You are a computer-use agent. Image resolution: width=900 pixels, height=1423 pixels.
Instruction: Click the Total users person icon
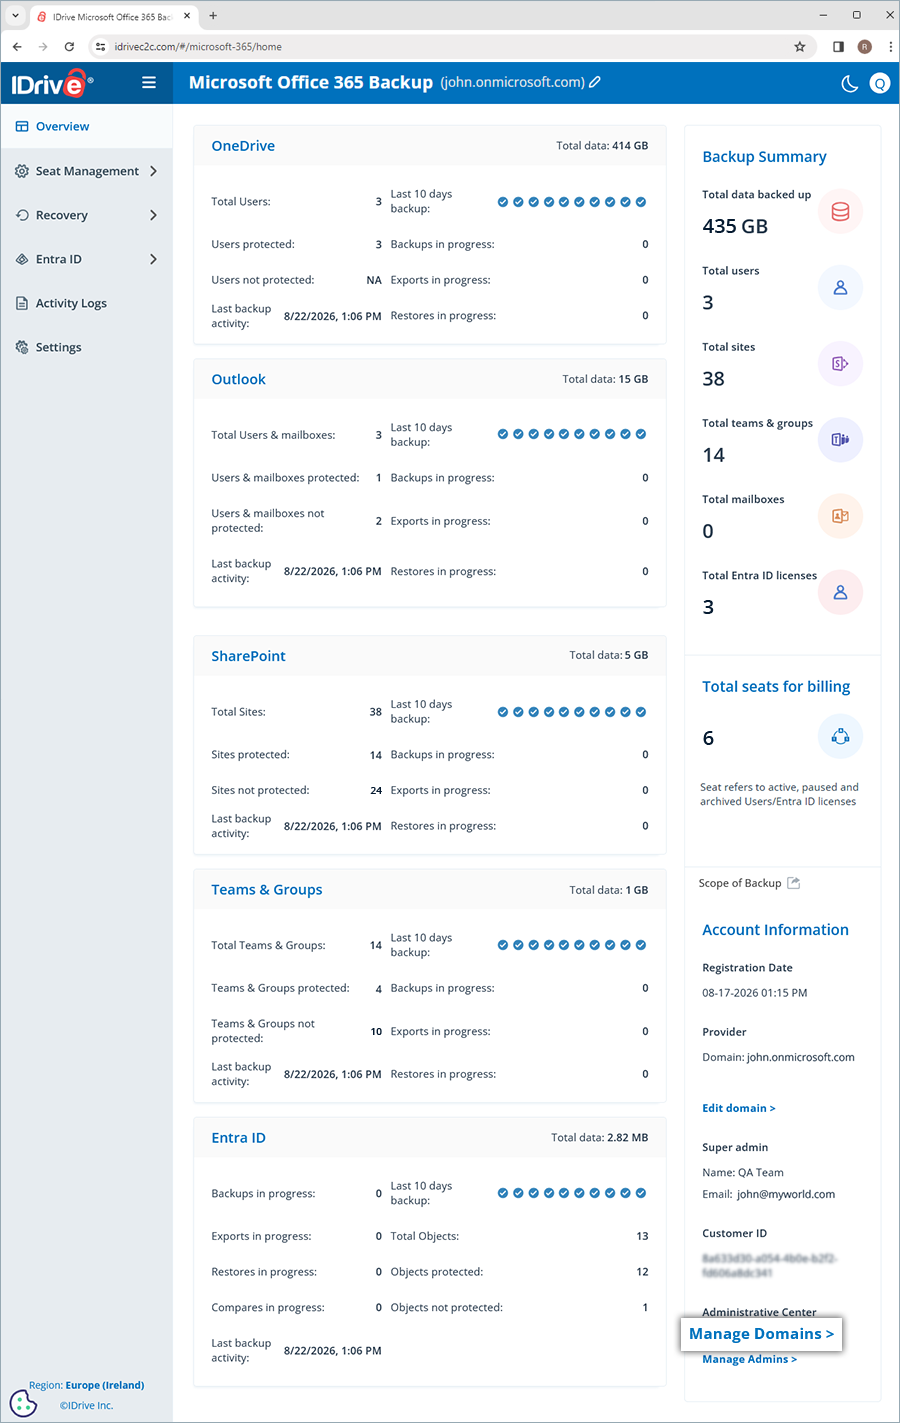[x=840, y=288]
